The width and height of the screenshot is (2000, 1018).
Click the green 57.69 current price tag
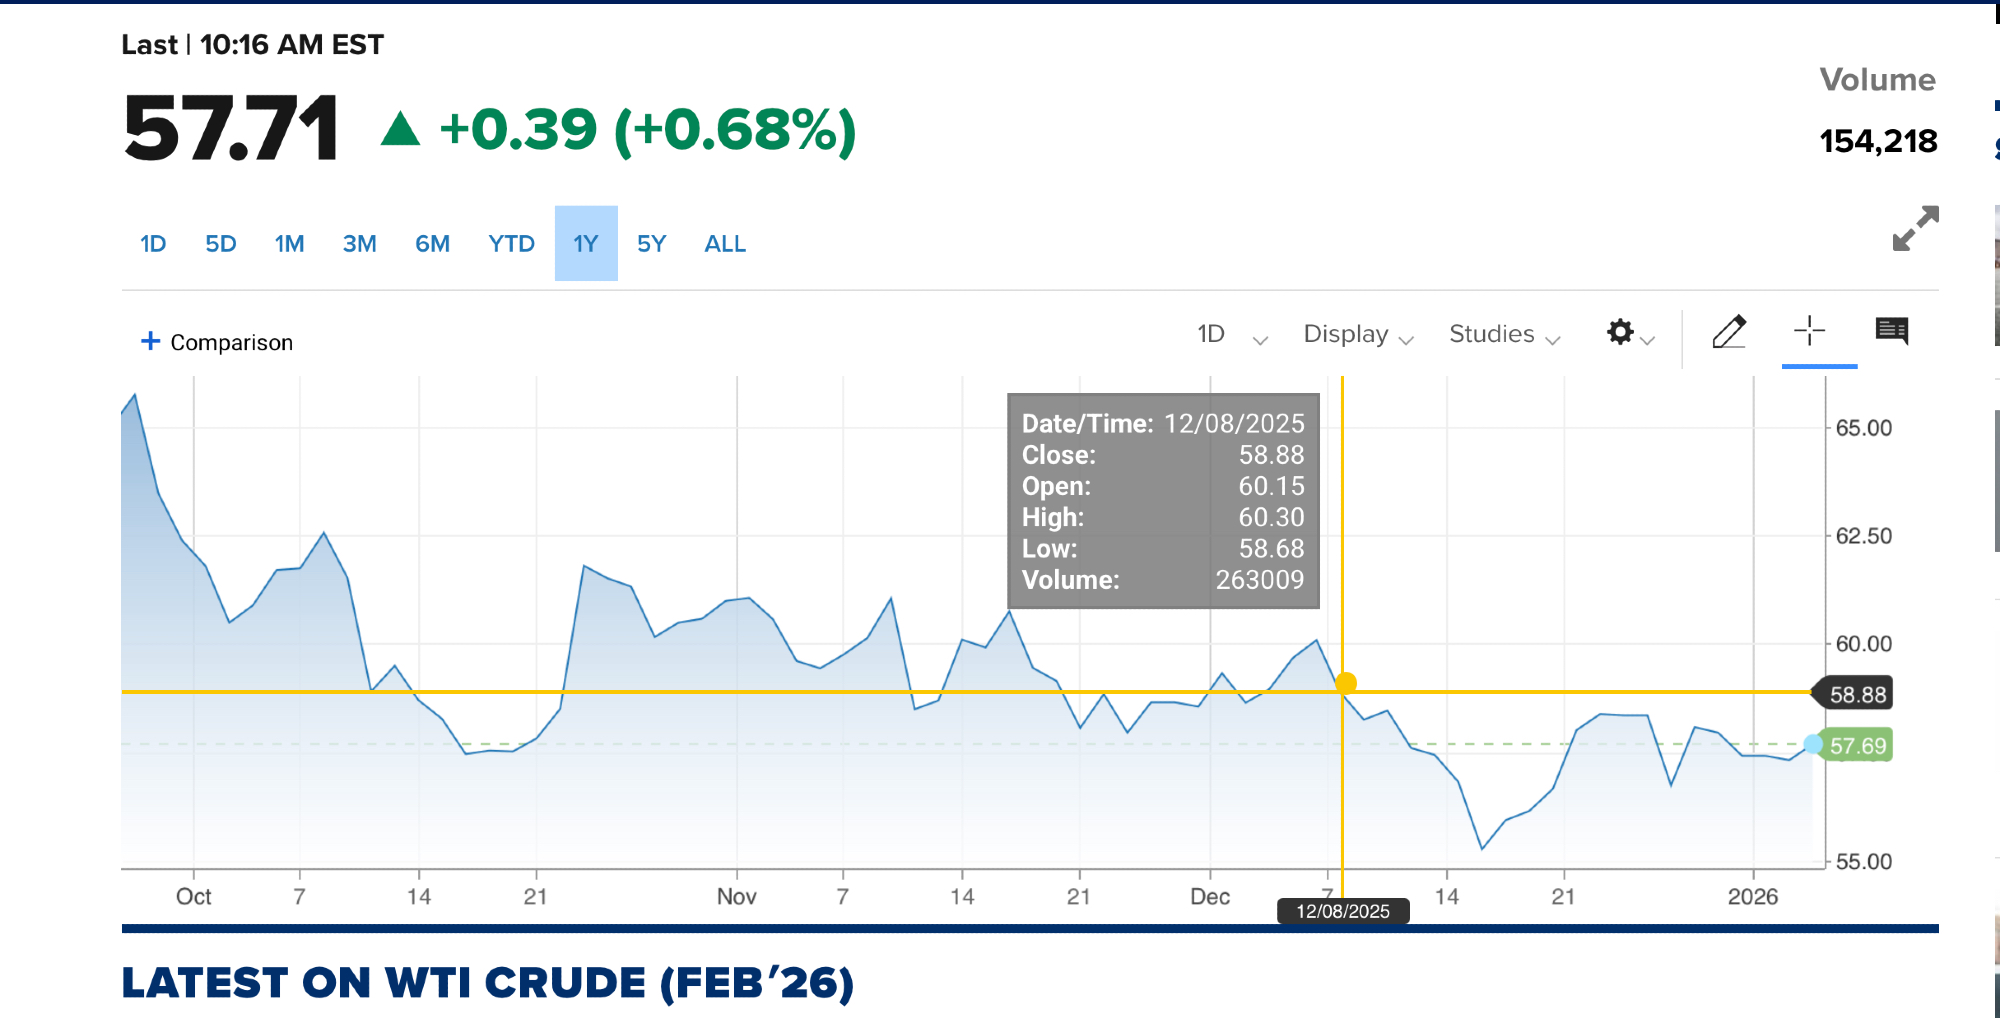point(1857,746)
